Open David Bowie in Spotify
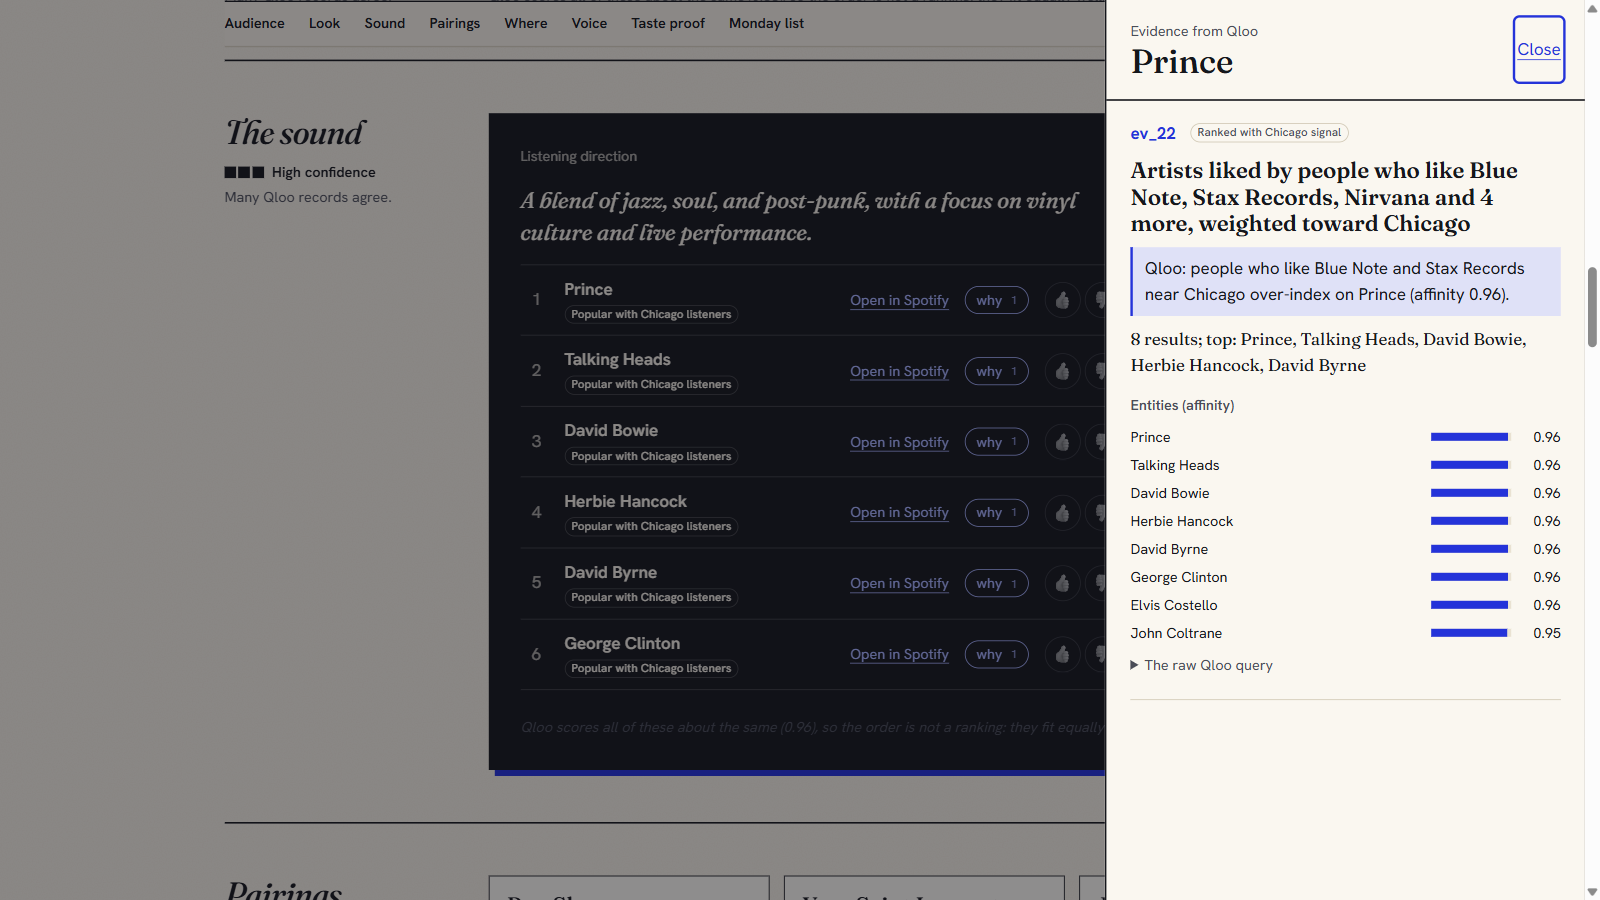This screenshot has width=1600, height=900. [x=899, y=442]
